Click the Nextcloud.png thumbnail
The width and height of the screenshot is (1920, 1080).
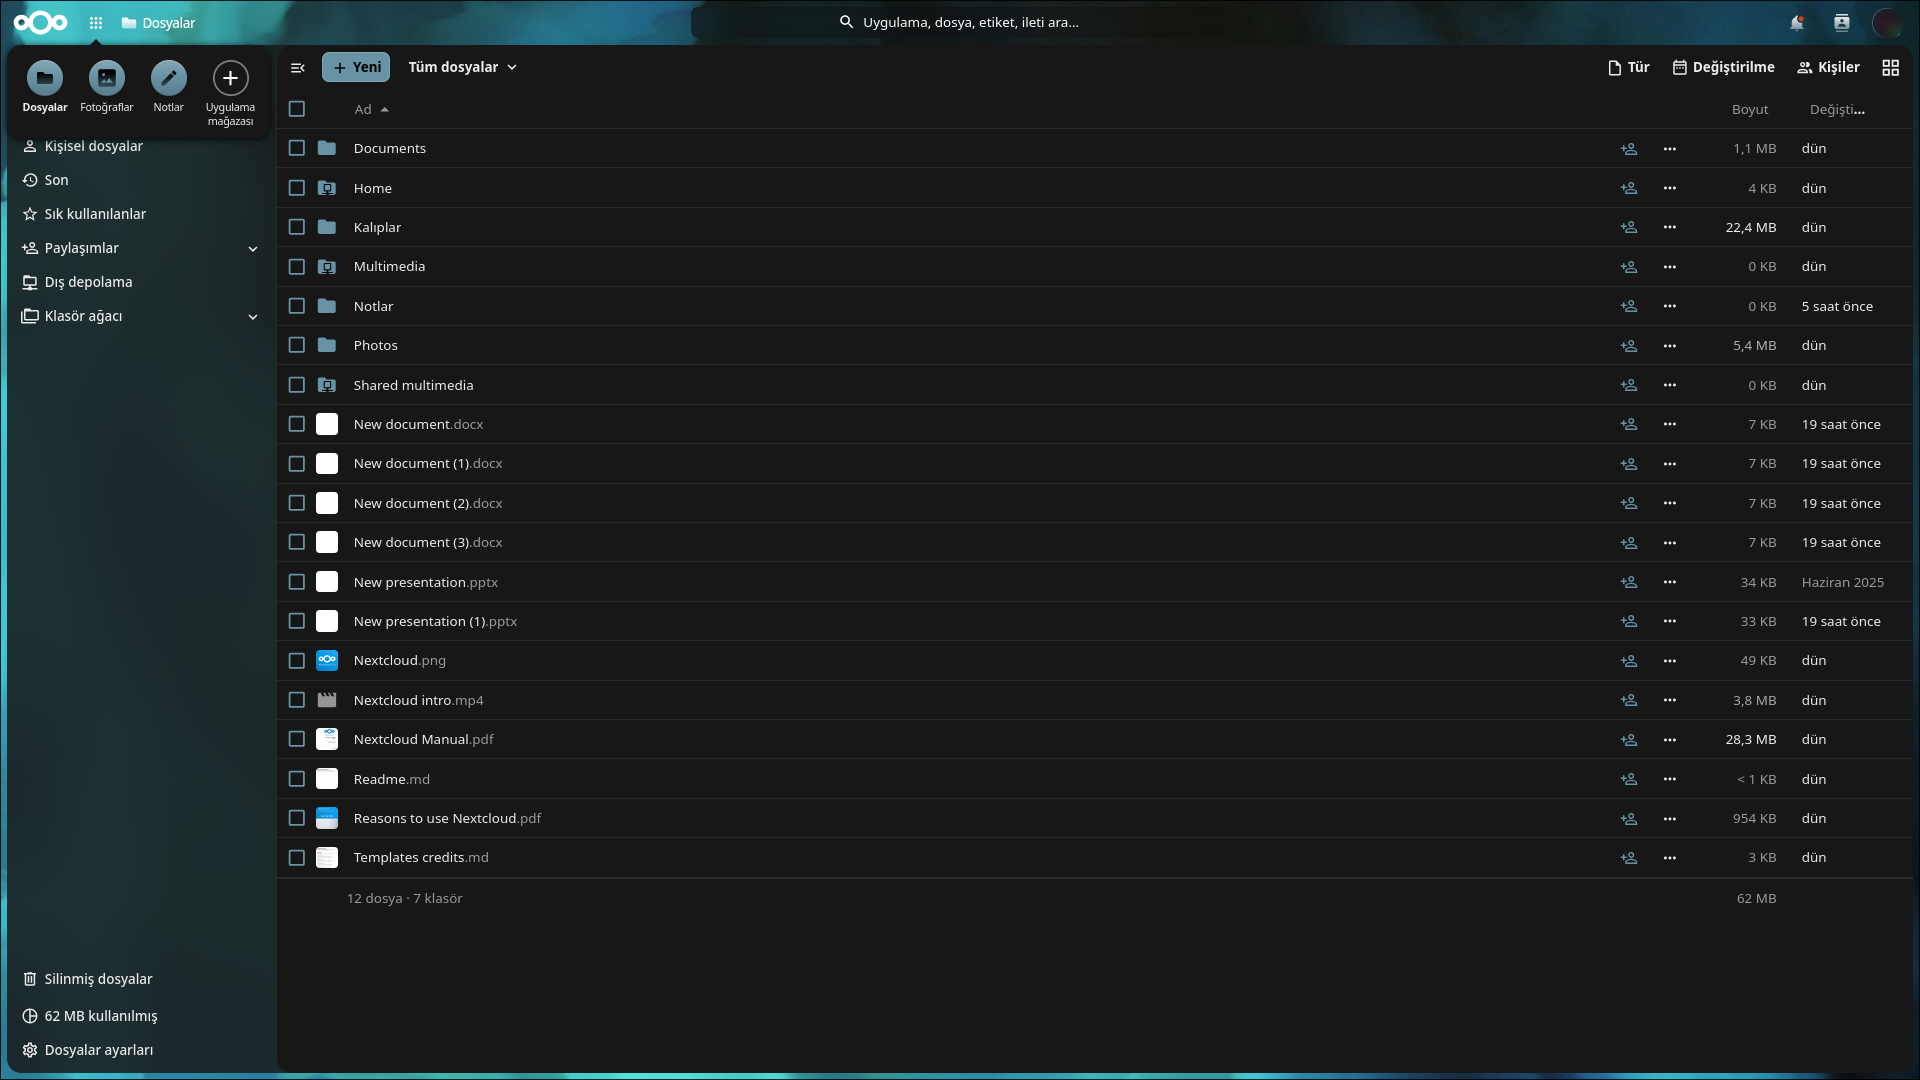tap(327, 660)
